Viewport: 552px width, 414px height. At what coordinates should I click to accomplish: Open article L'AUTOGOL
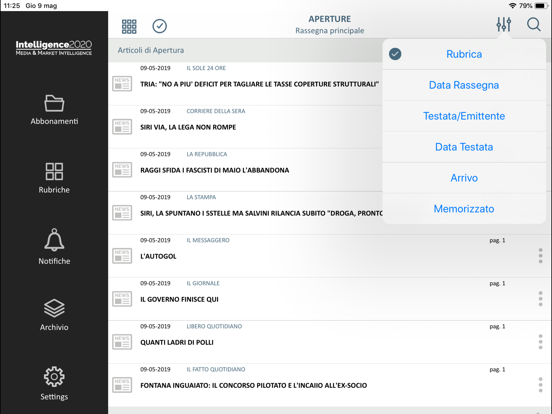click(158, 256)
